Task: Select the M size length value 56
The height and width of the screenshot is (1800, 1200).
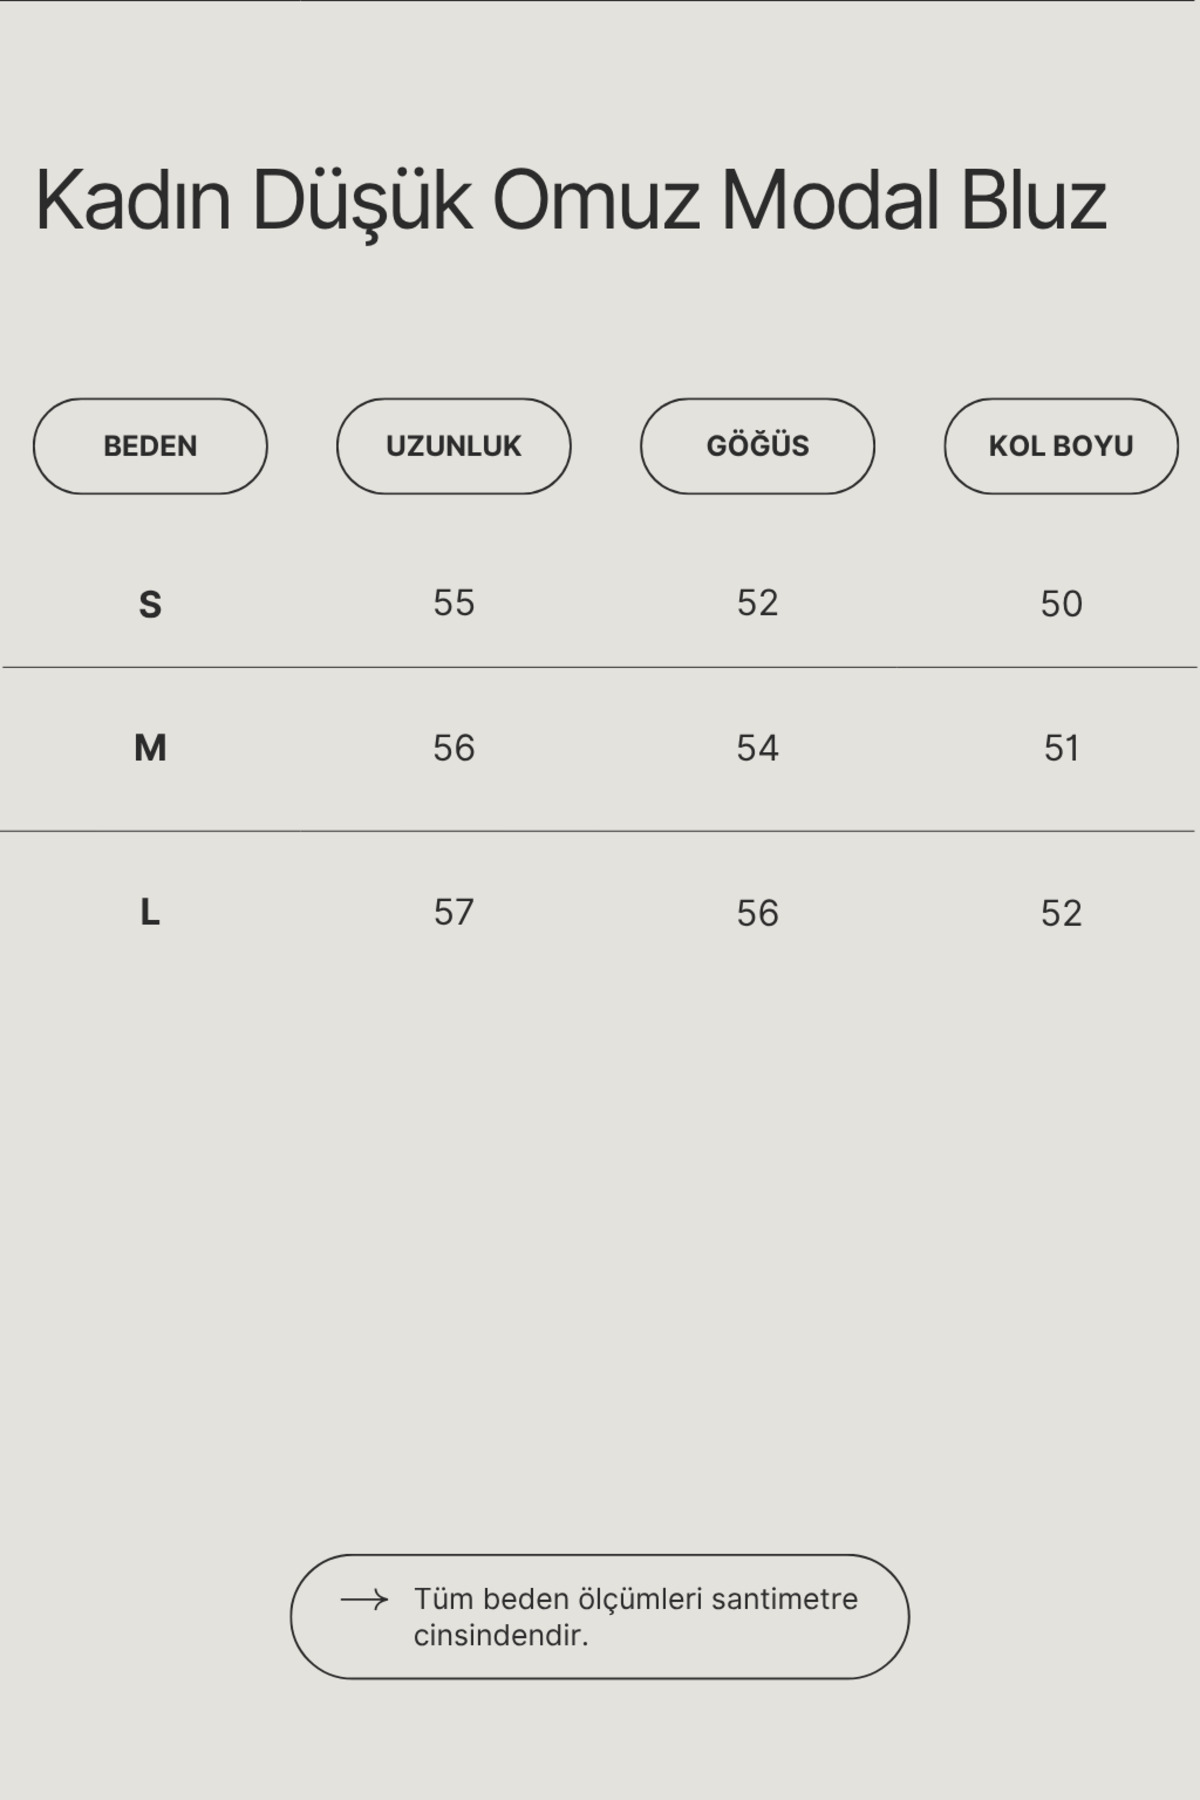Action: click(x=453, y=748)
